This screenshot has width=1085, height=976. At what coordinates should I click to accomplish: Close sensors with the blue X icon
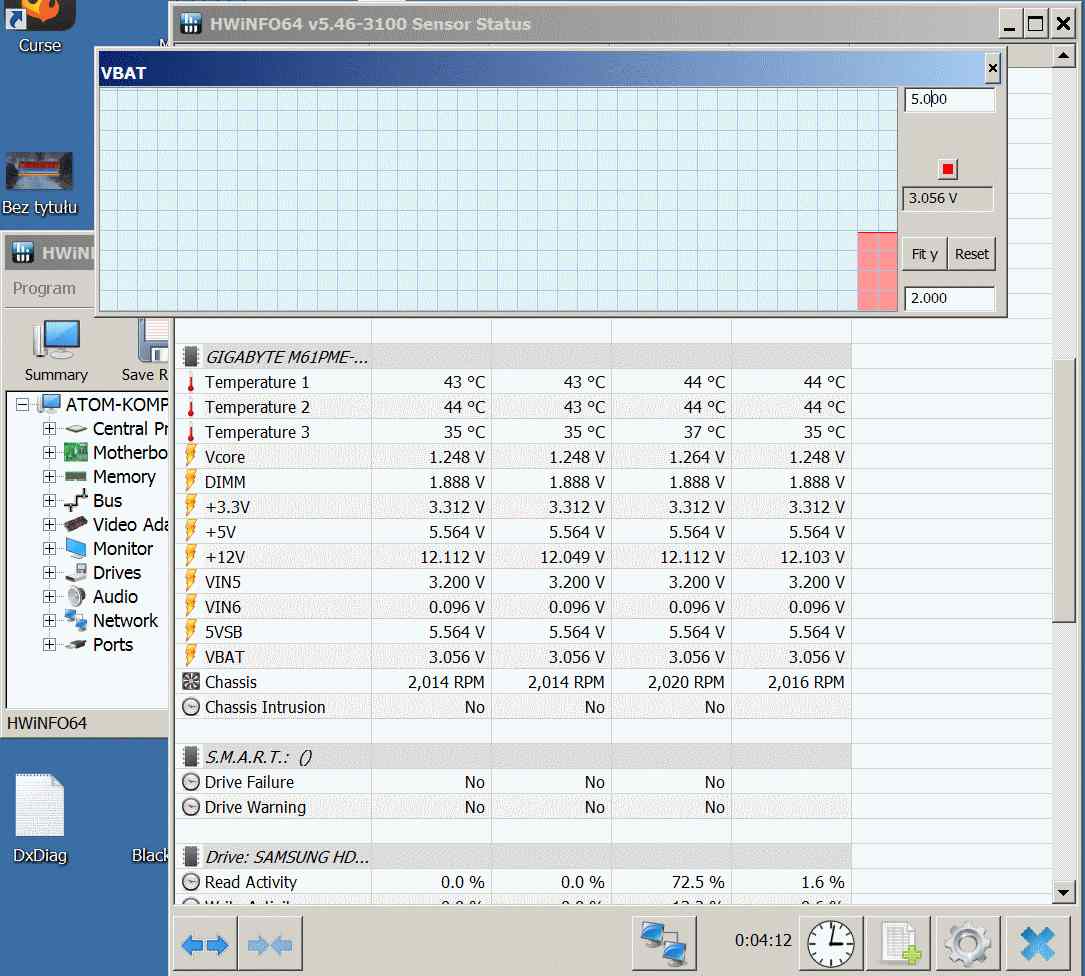click(1037, 944)
